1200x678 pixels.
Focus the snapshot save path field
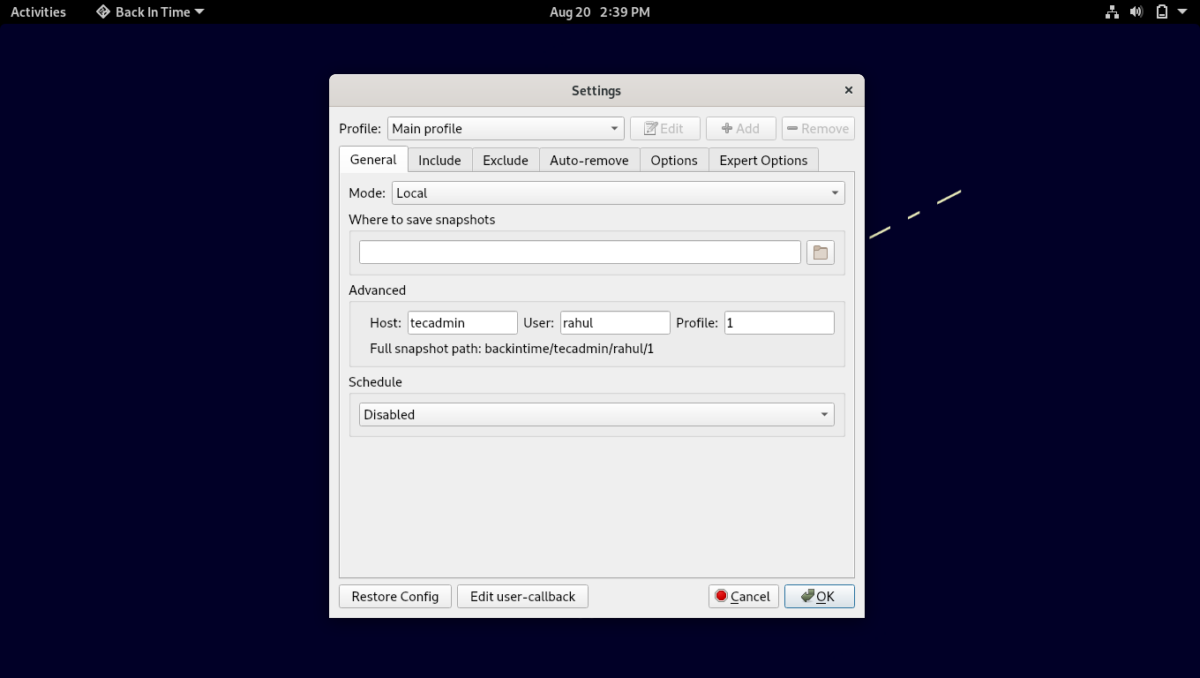pyautogui.click(x=580, y=253)
